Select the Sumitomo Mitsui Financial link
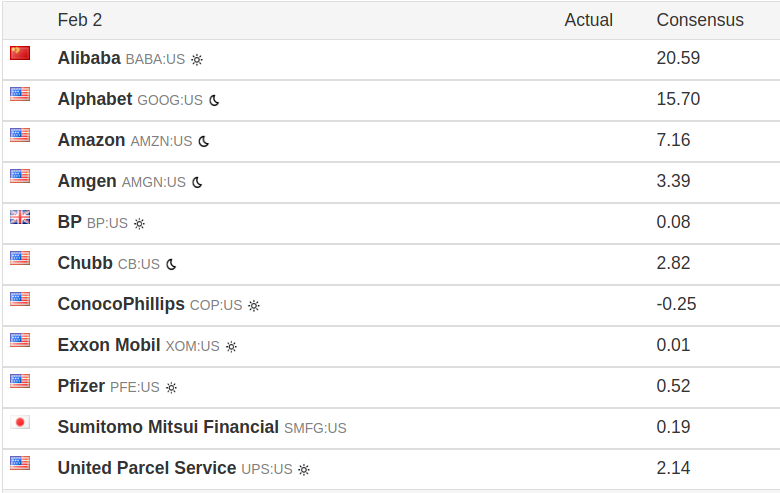The image size is (780, 493). (x=168, y=427)
